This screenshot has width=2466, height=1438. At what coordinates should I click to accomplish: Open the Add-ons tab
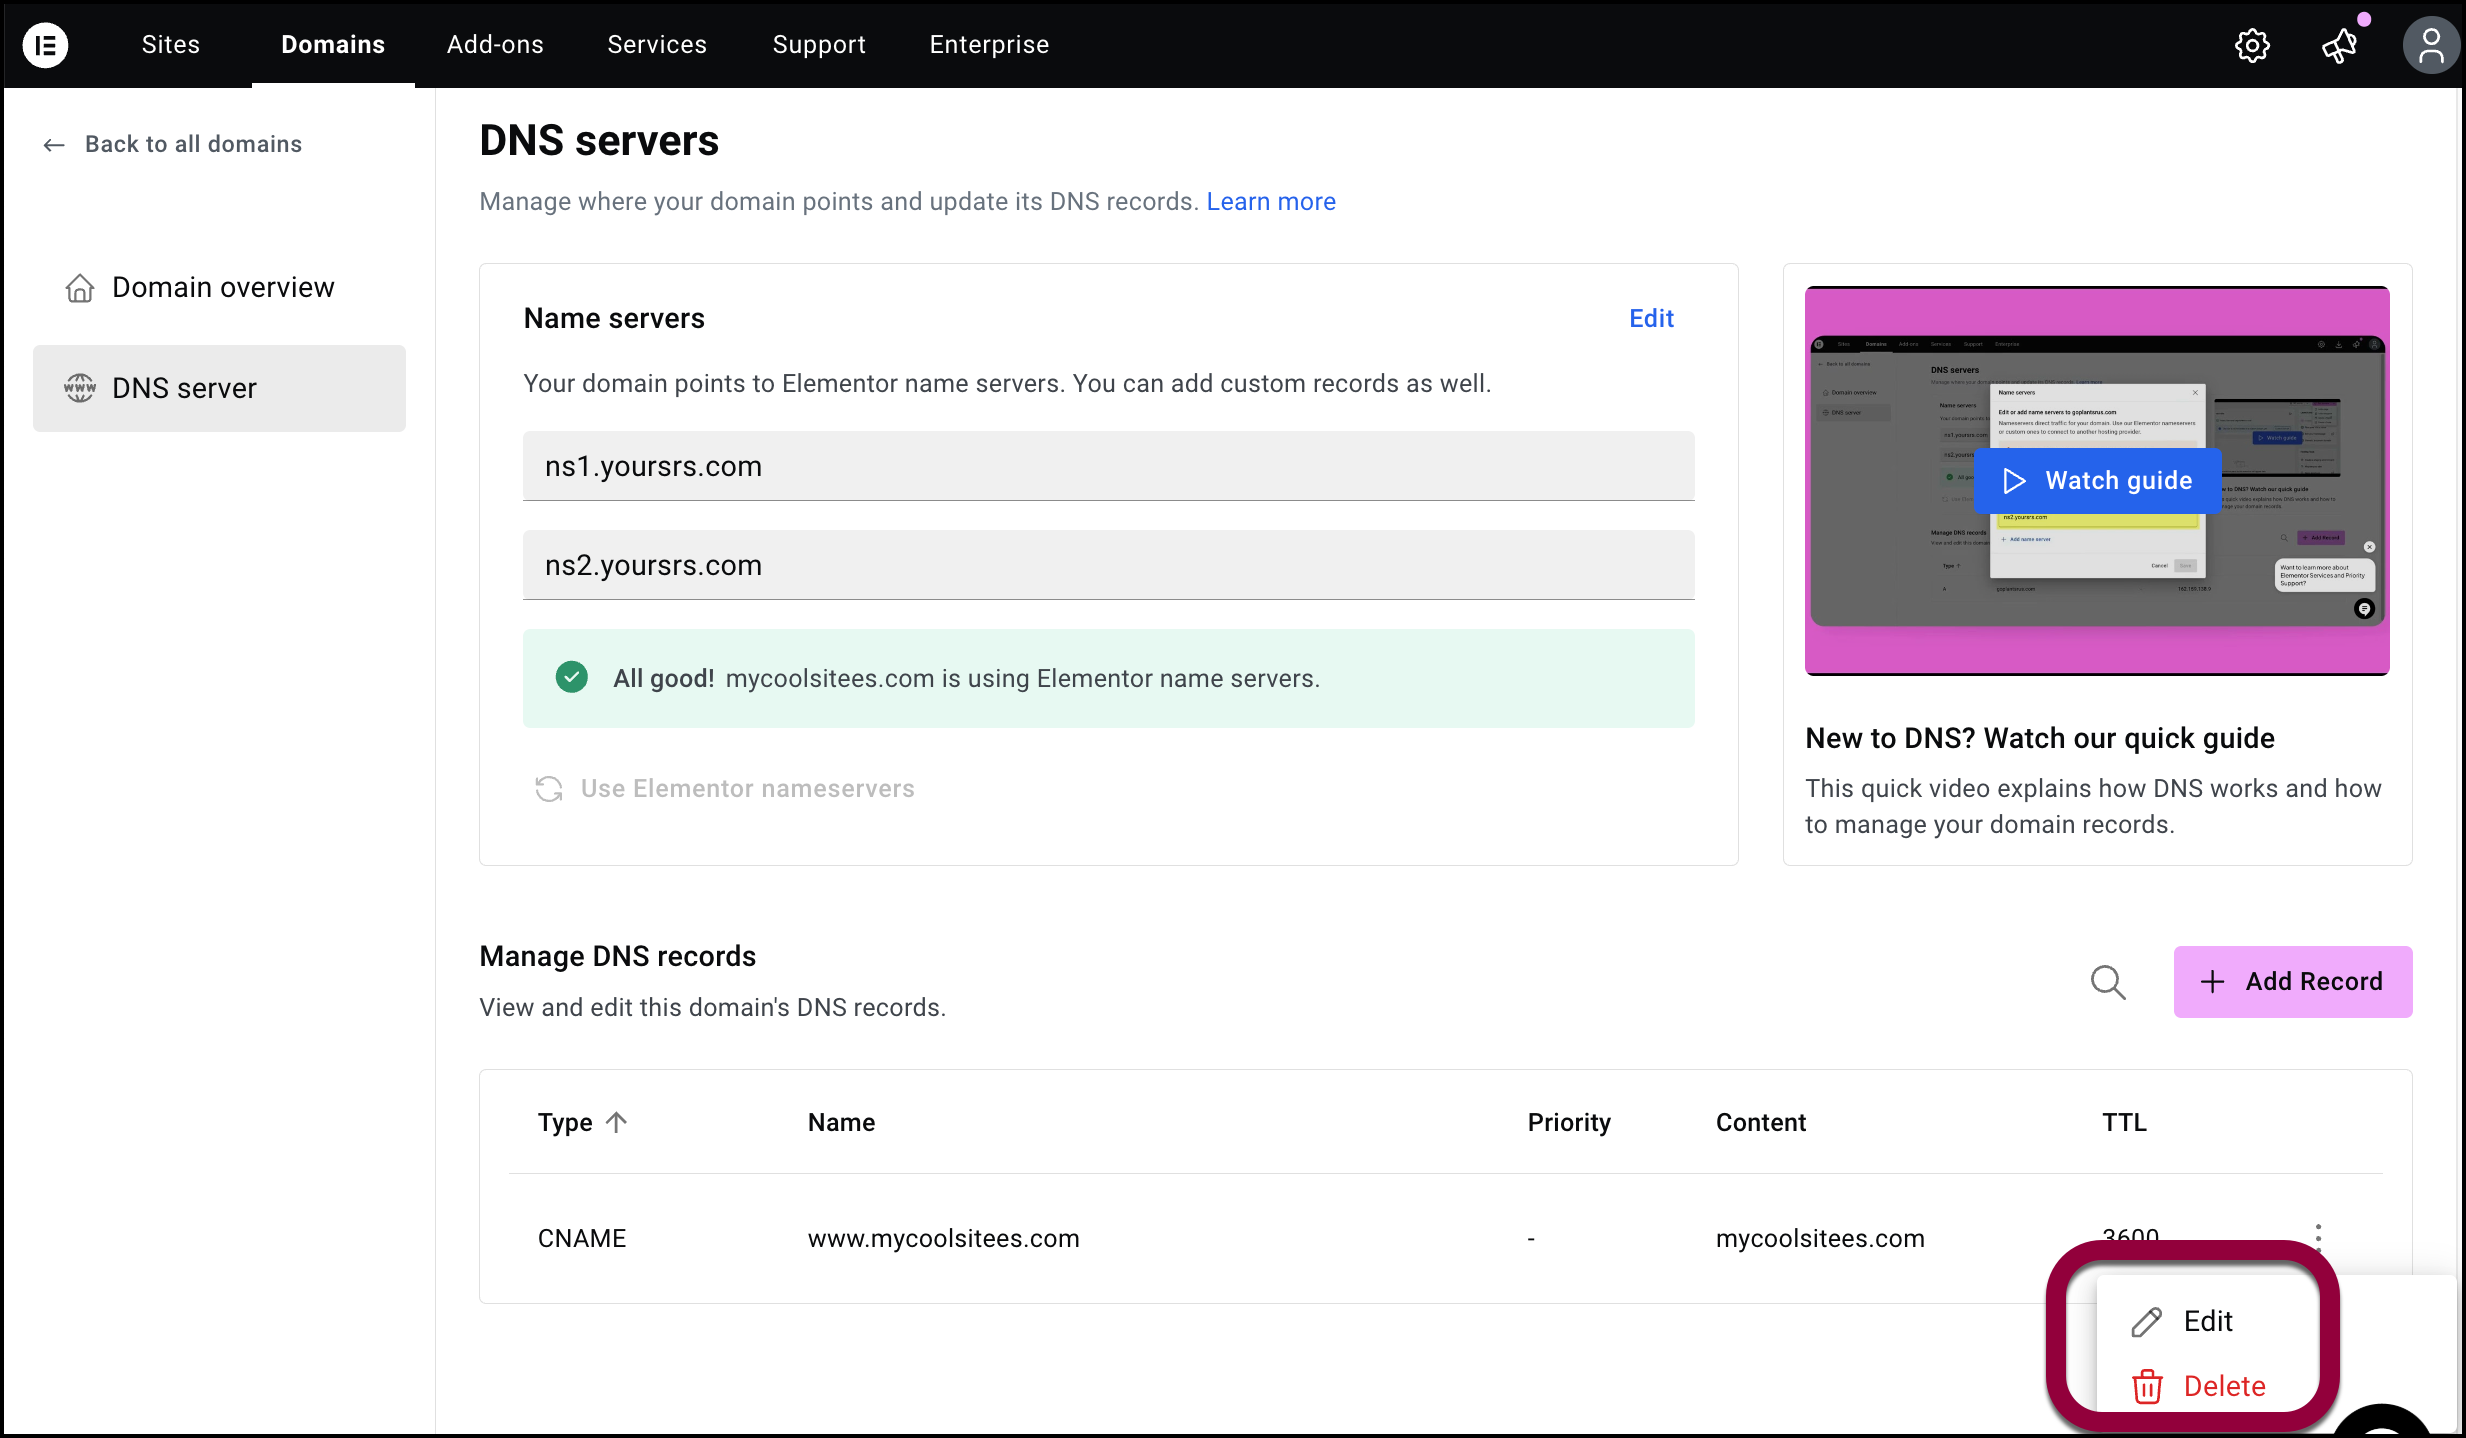pos(495,45)
